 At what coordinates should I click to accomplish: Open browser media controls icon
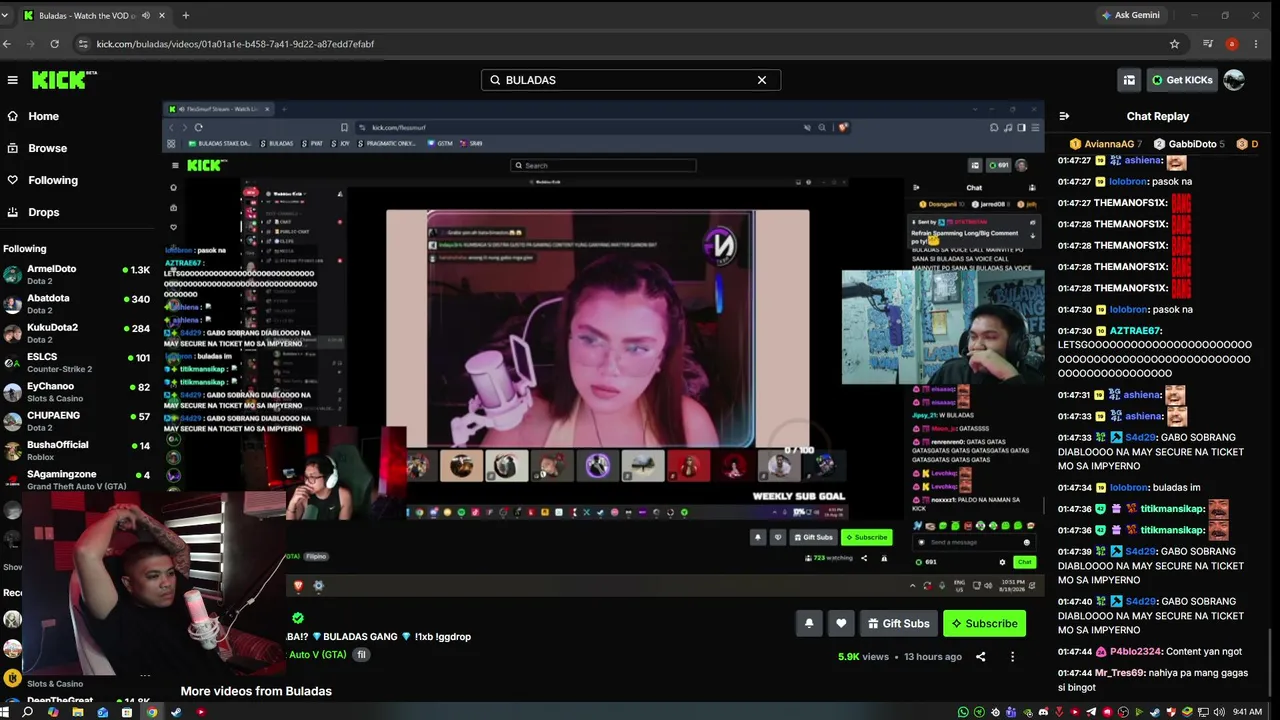[x=1208, y=44]
